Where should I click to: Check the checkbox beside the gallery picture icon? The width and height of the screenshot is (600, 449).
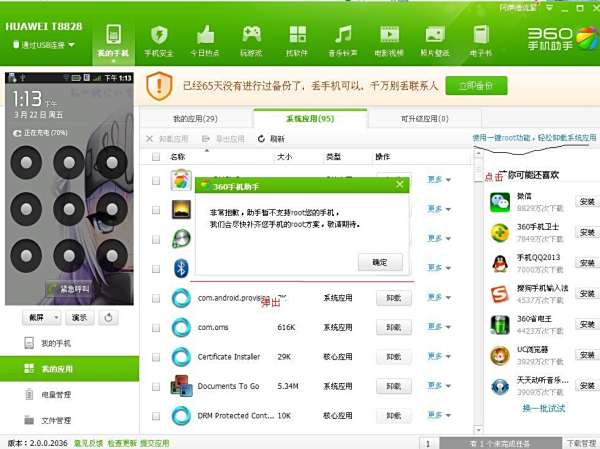click(x=156, y=210)
